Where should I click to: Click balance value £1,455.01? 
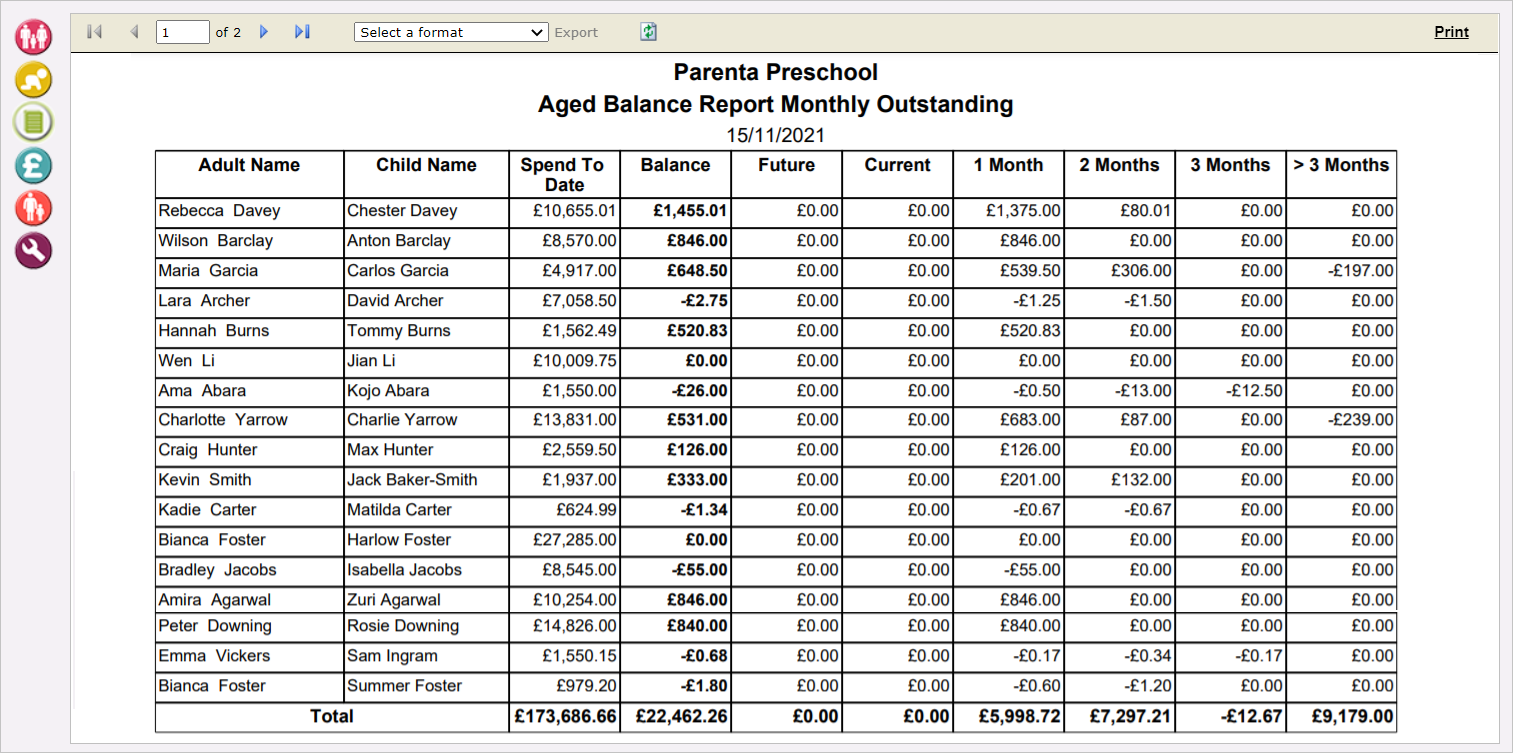point(690,211)
